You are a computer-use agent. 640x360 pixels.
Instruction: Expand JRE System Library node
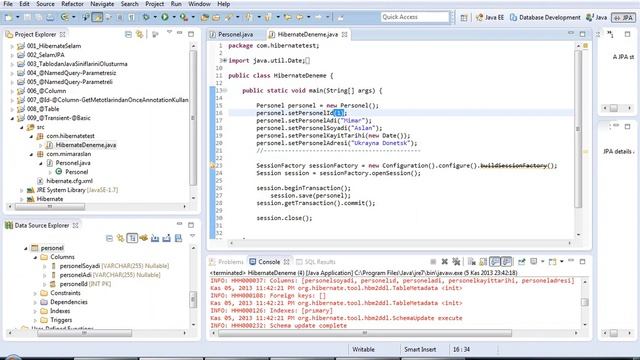coord(22,190)
